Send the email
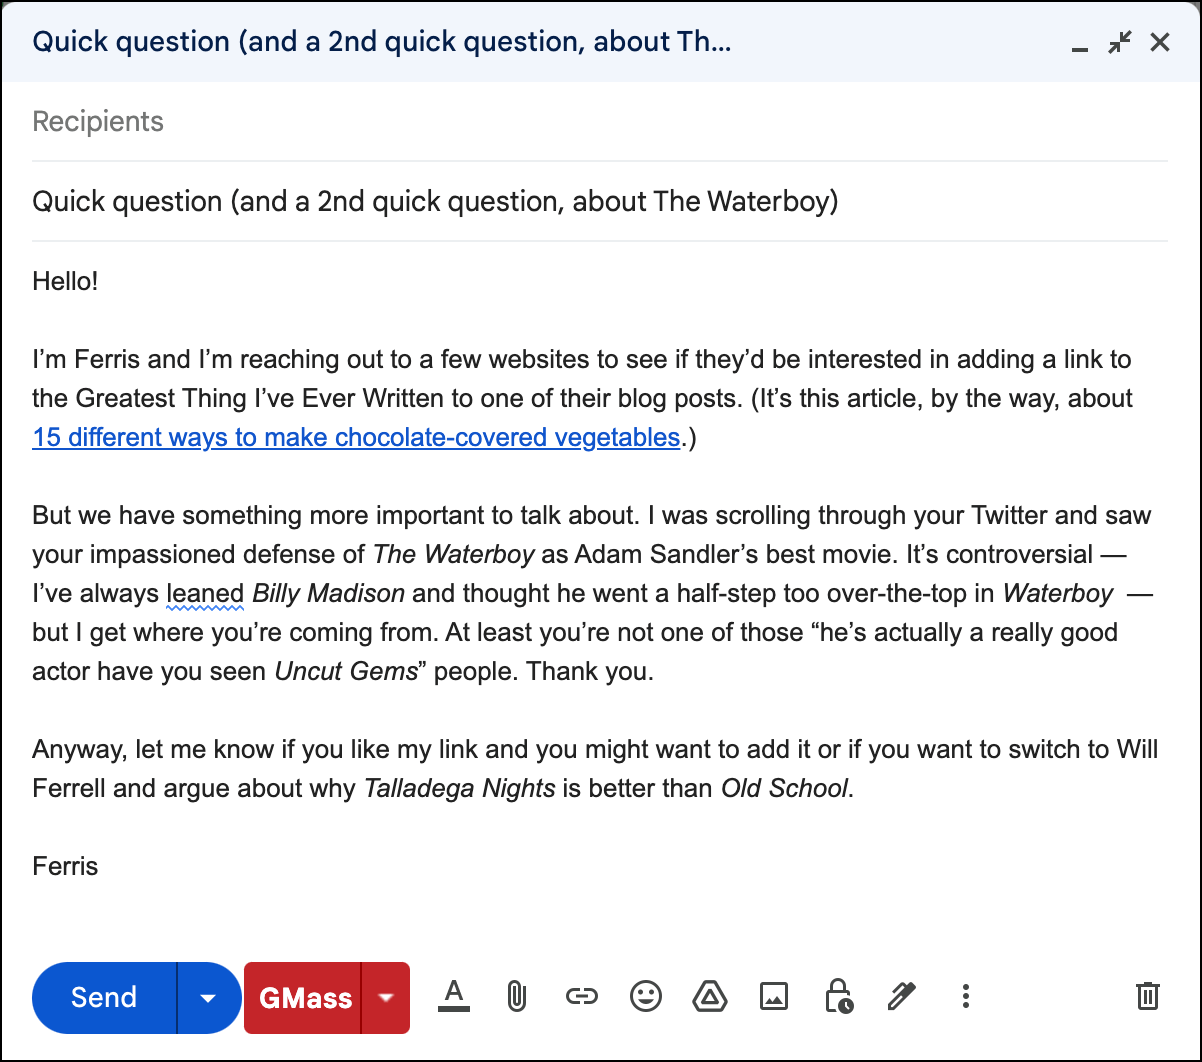Image resolution: width=1202 pixels, height=1062 pixels. click(x=104, y=997)
